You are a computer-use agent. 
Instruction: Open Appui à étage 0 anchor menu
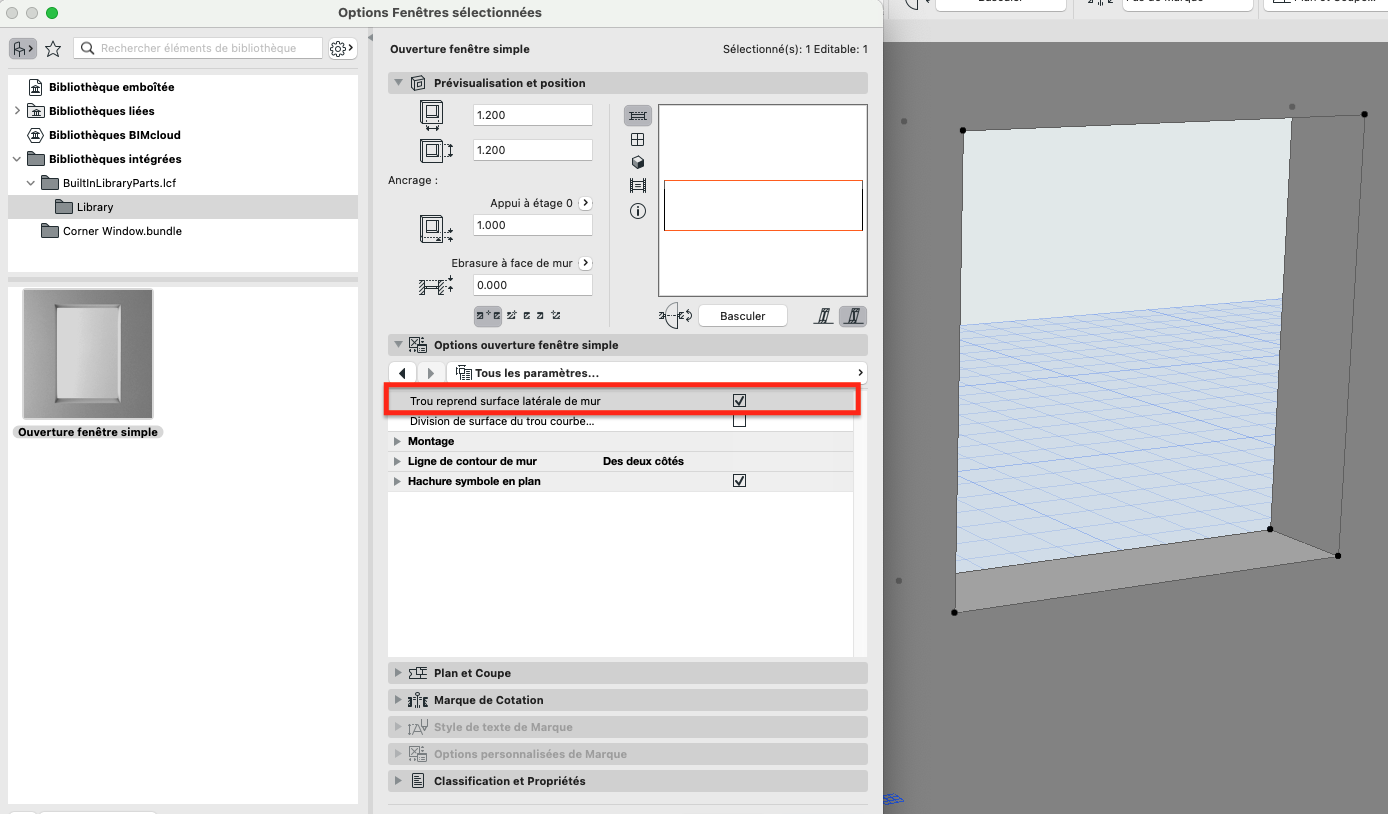586,203
